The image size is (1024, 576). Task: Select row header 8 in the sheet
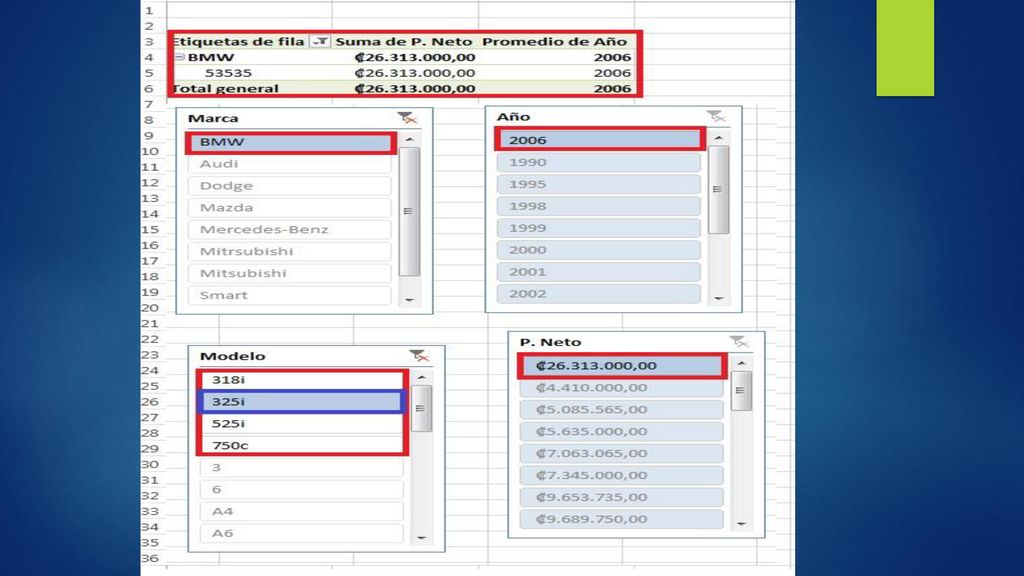[x=149, y=120]
